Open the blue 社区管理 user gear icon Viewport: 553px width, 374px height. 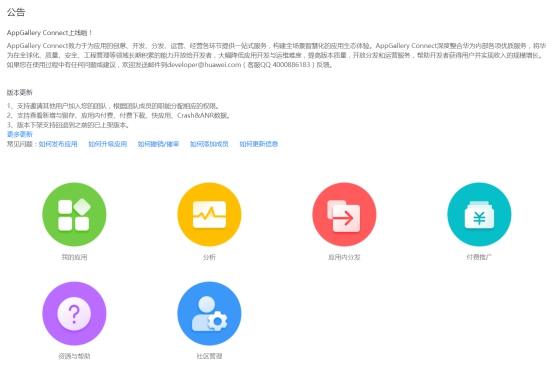[x=209, y=313]
